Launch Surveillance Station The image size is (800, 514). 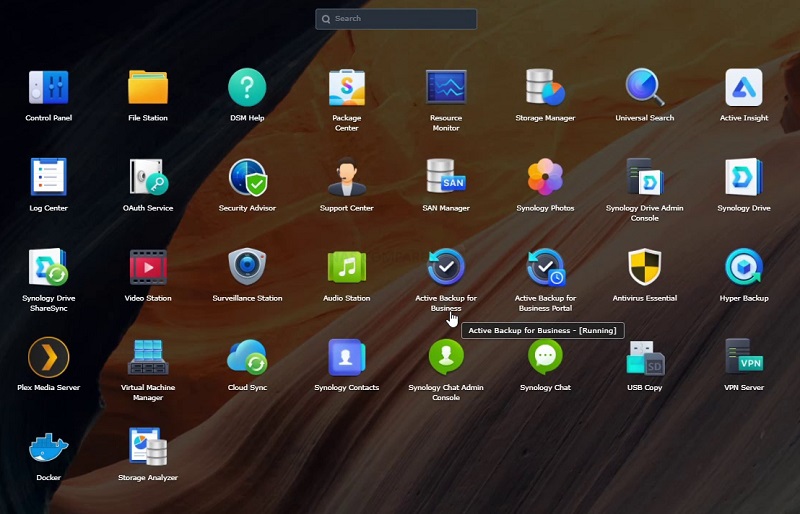[x=247, y=268]
